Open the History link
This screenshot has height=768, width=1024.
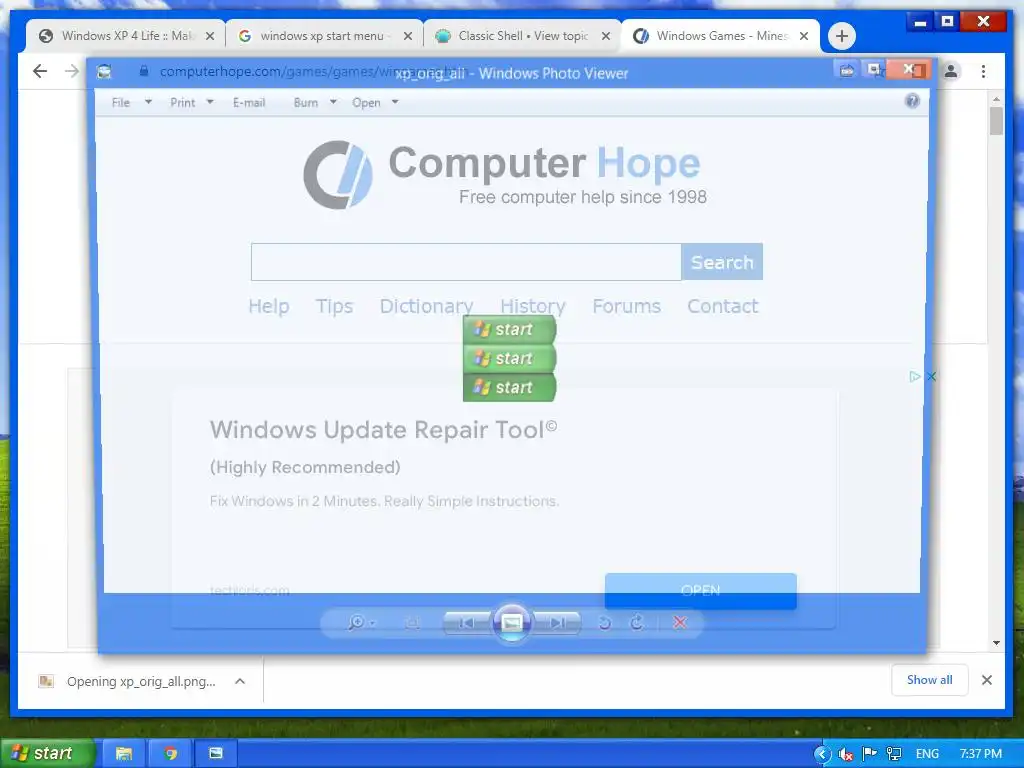[533, 306]
